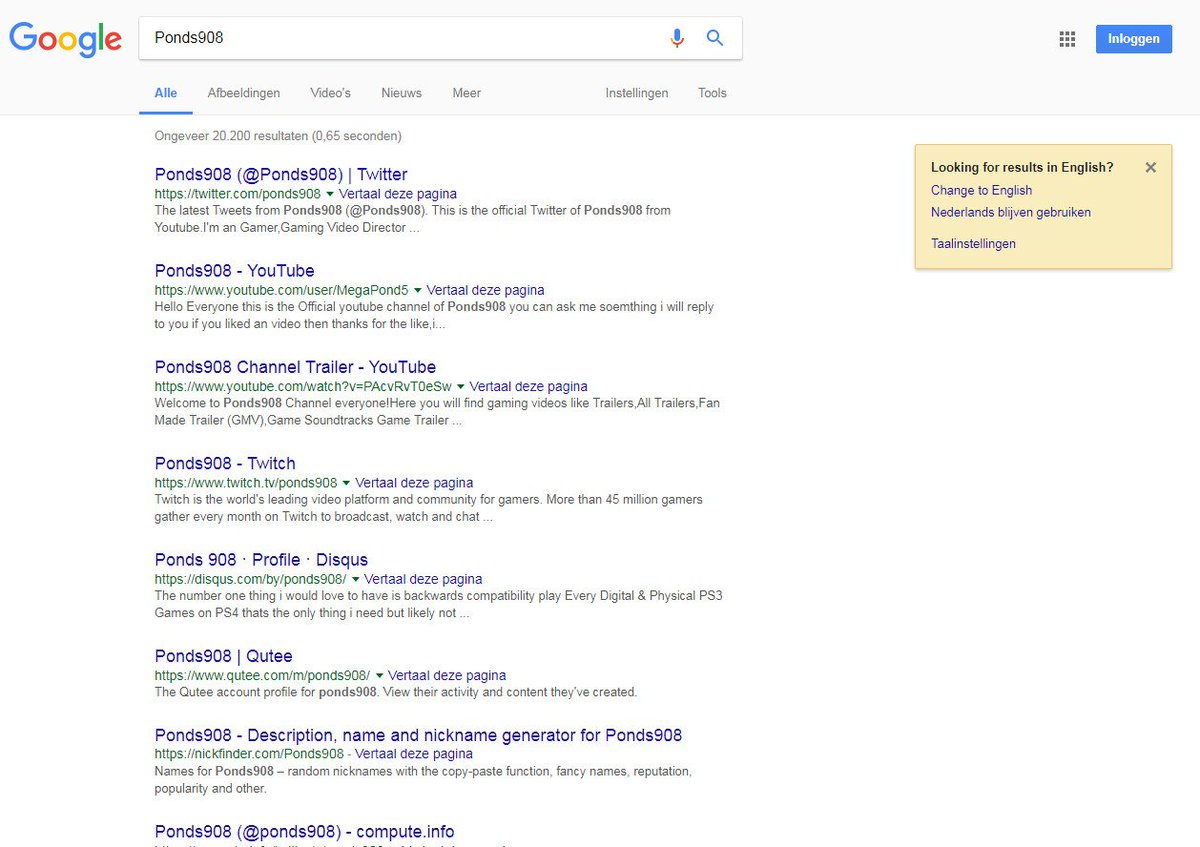The image size is (1200, 847).
Task: Expand arrow beside qutee.com URL
Action: tap(379, 676)
